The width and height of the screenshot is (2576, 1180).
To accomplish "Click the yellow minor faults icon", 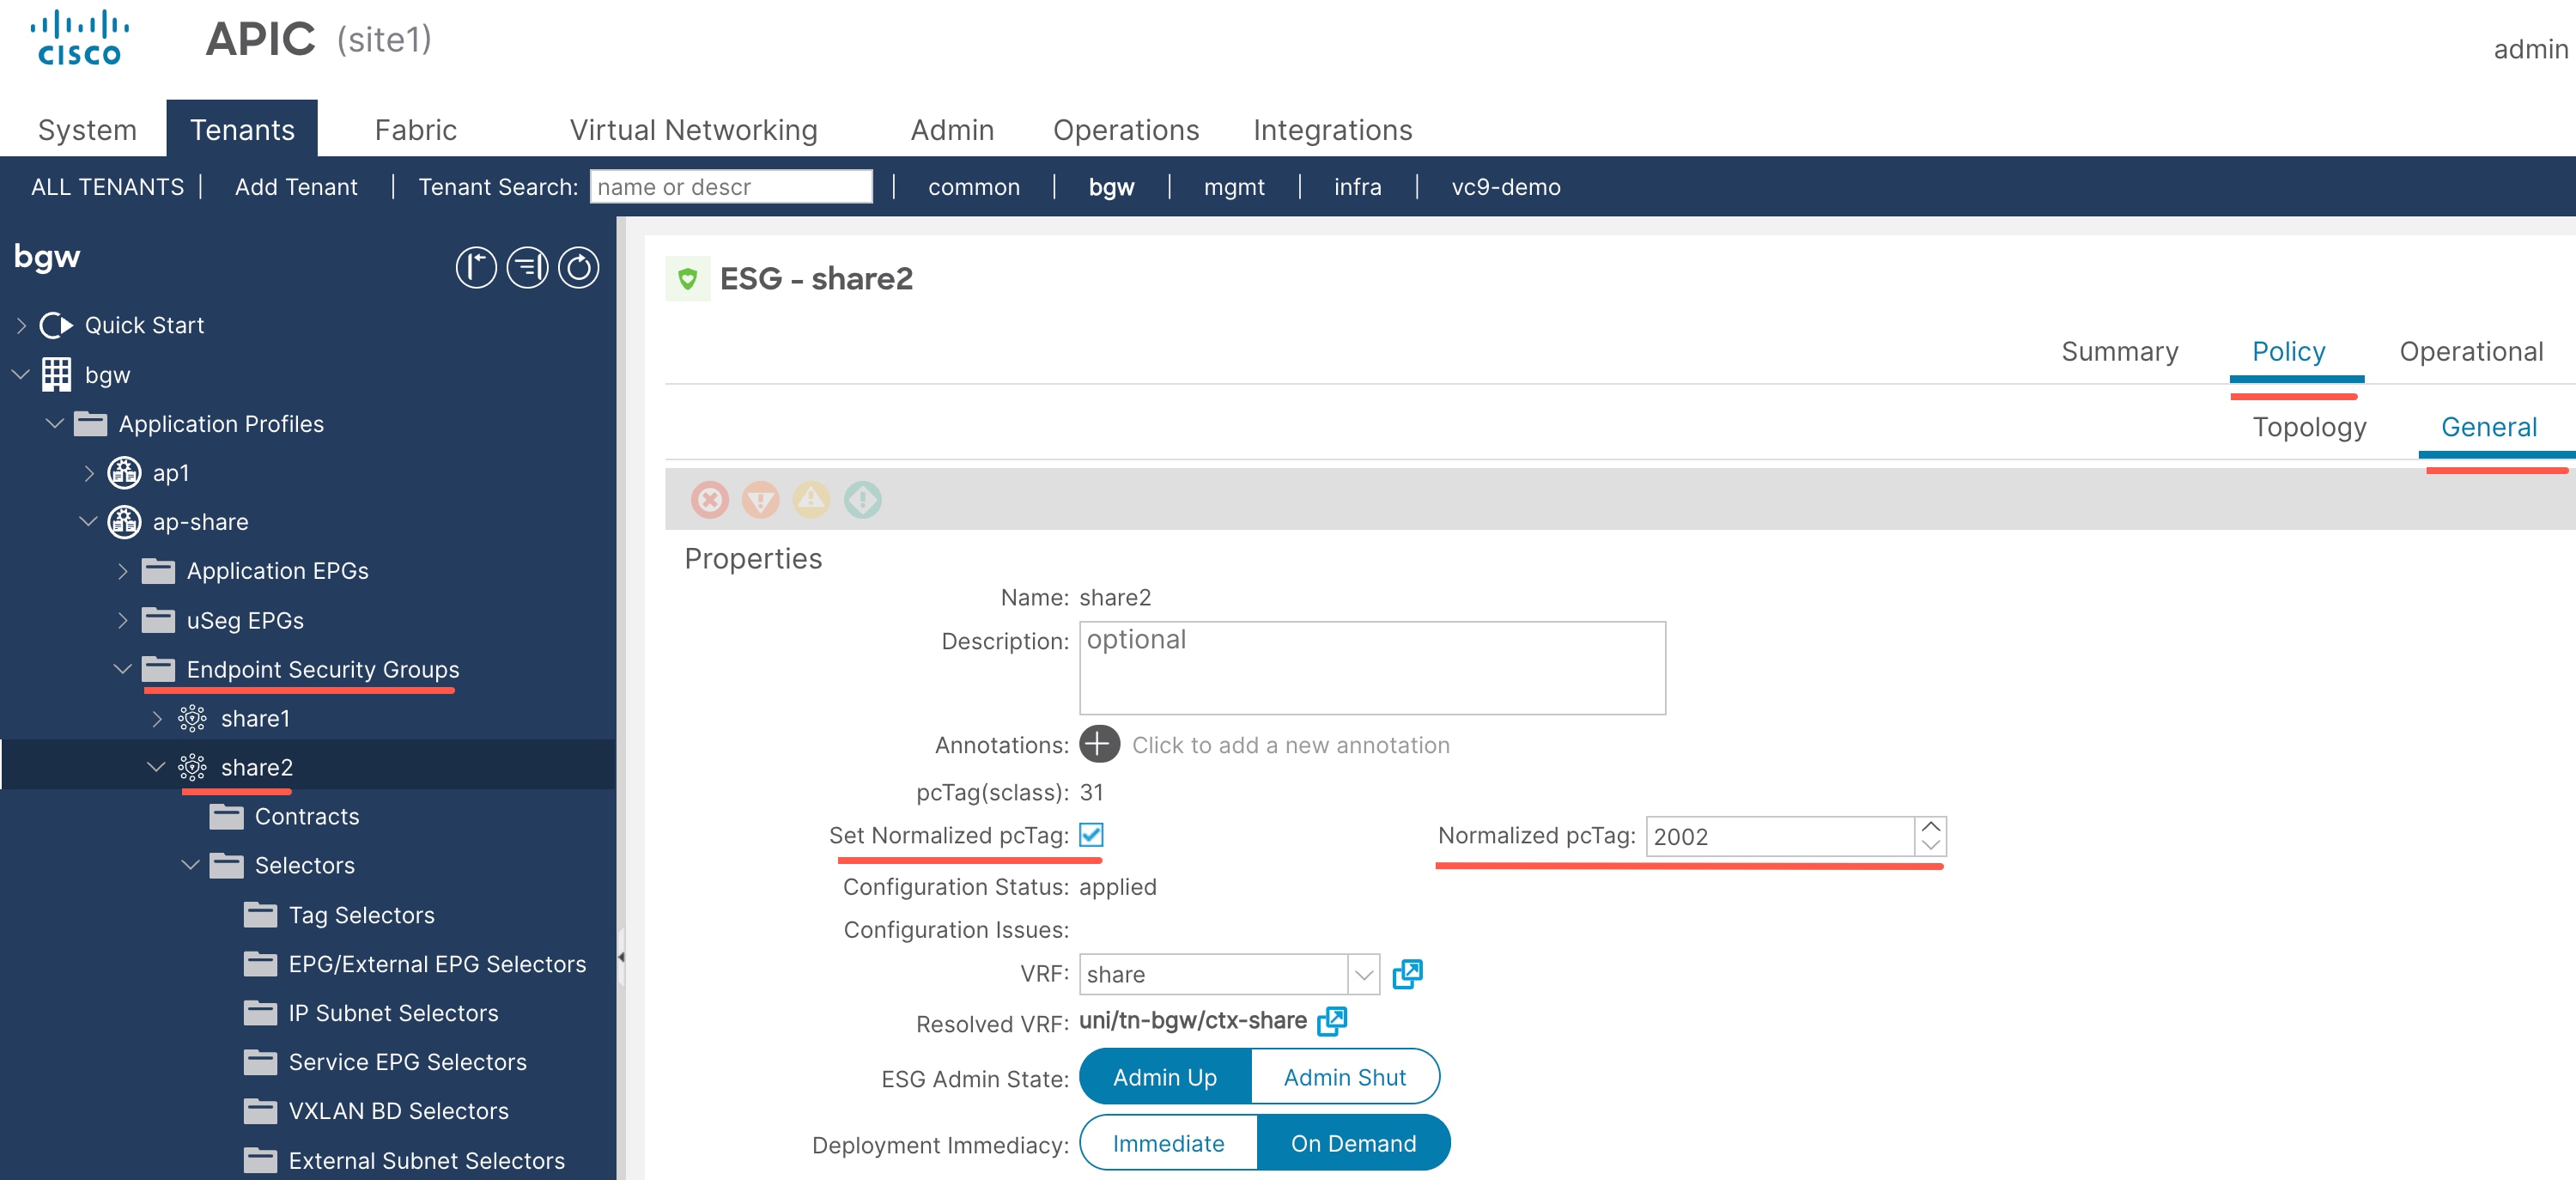I will pos(811,499).
